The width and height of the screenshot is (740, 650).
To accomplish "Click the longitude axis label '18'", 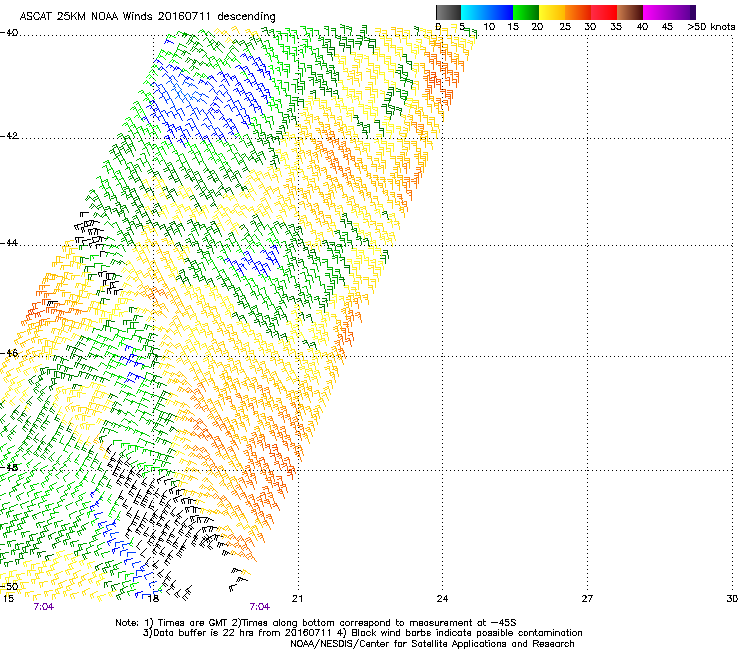I will coord(153,599).
